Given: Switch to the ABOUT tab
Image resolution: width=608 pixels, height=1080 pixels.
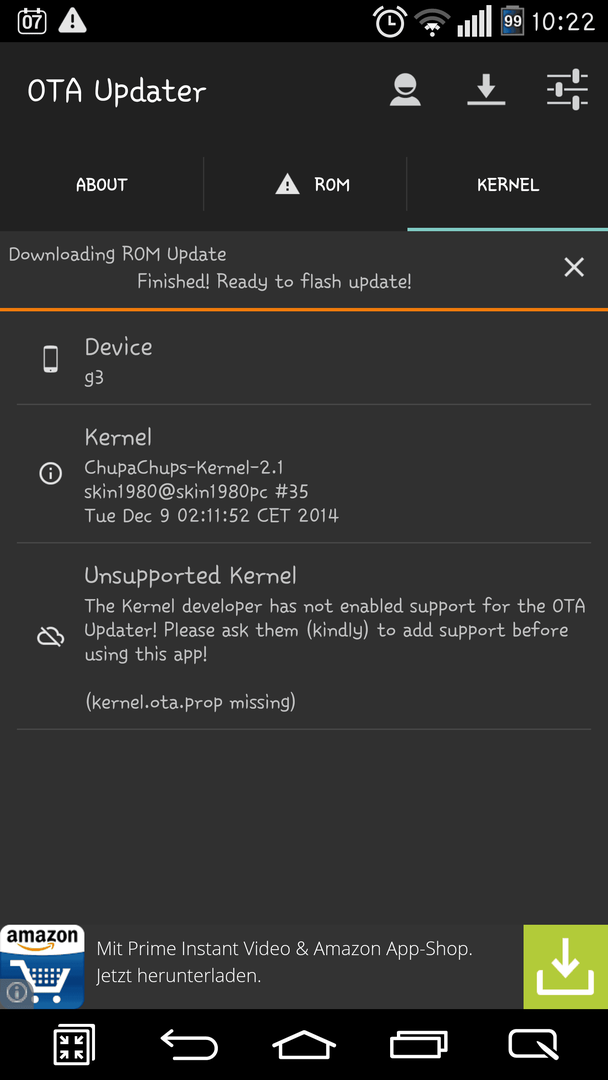Looking at the screenshot, I should pos(102,185).
